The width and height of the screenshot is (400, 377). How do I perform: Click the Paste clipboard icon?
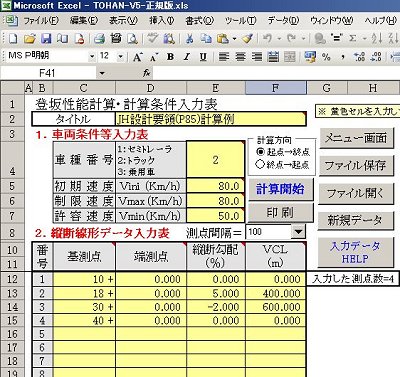click(223, 39)
